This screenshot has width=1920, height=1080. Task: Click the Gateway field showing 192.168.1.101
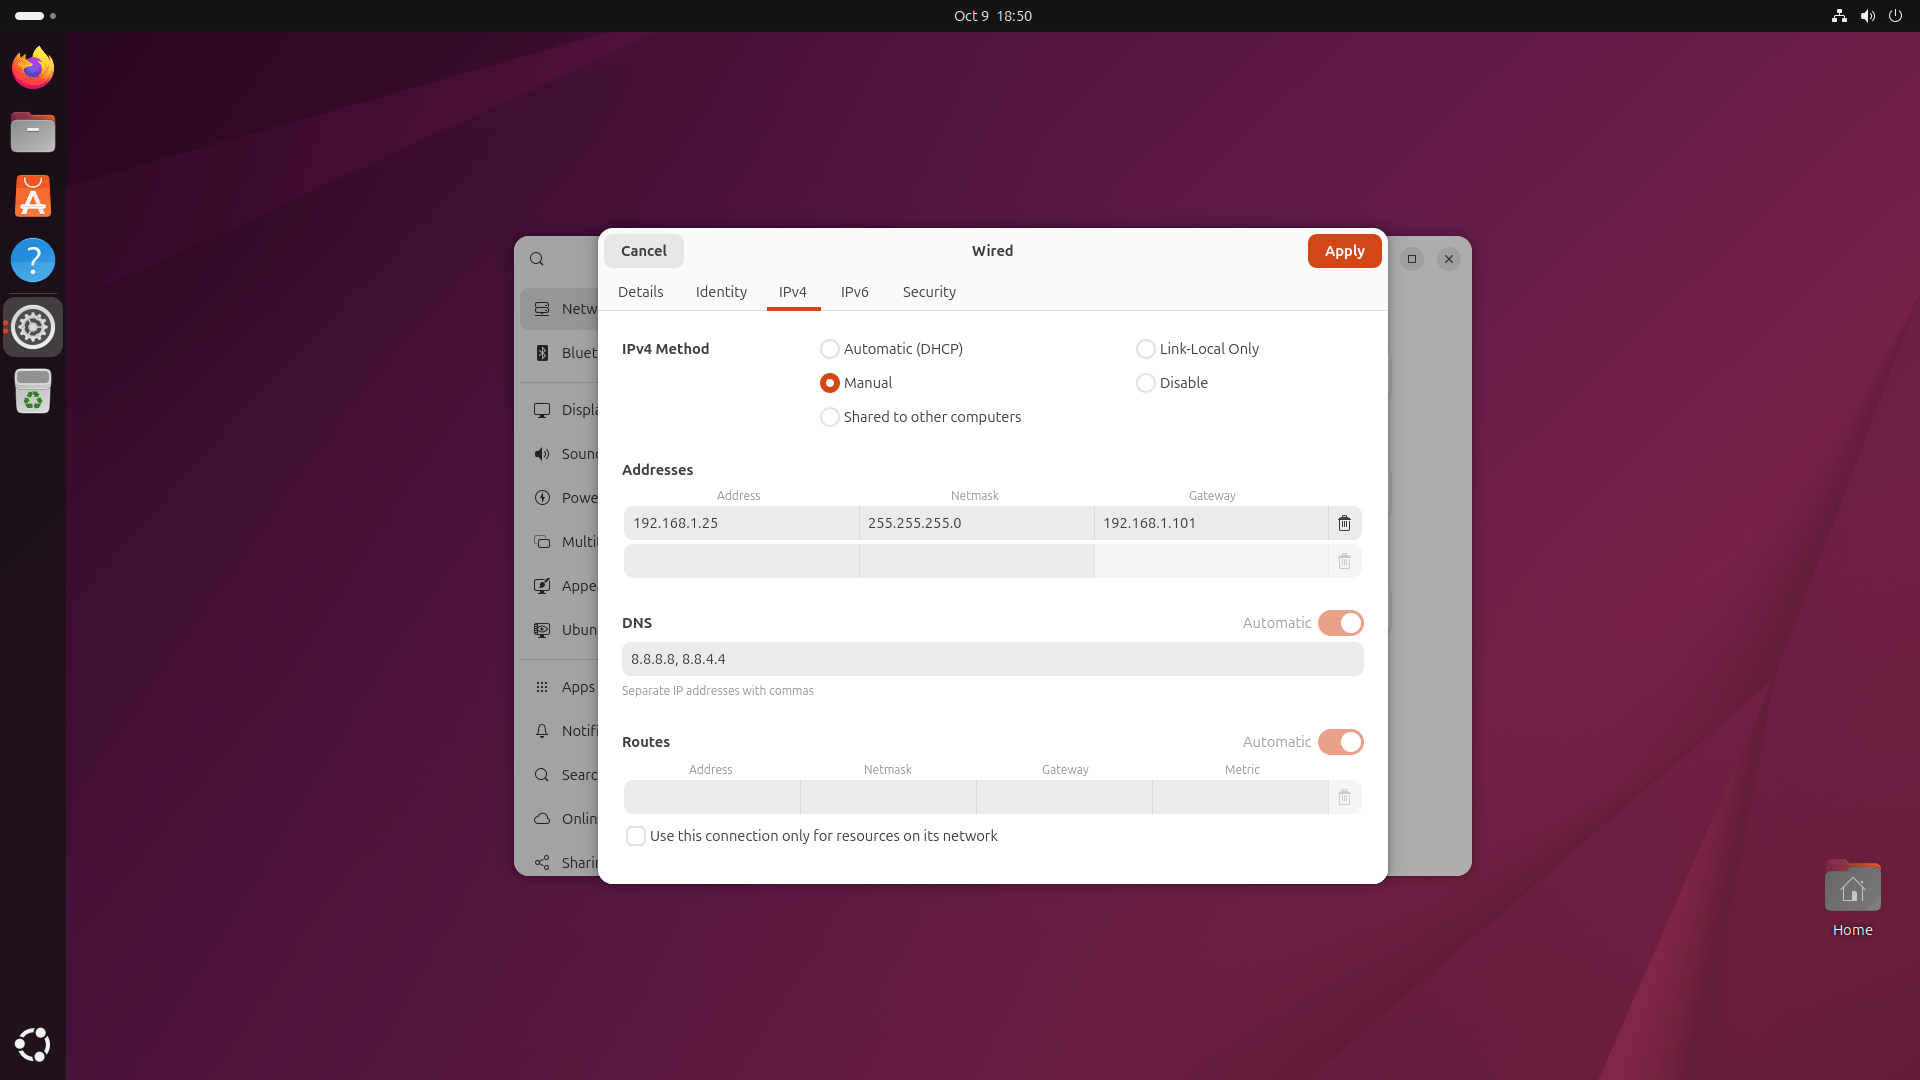[x=1210, y=523]
